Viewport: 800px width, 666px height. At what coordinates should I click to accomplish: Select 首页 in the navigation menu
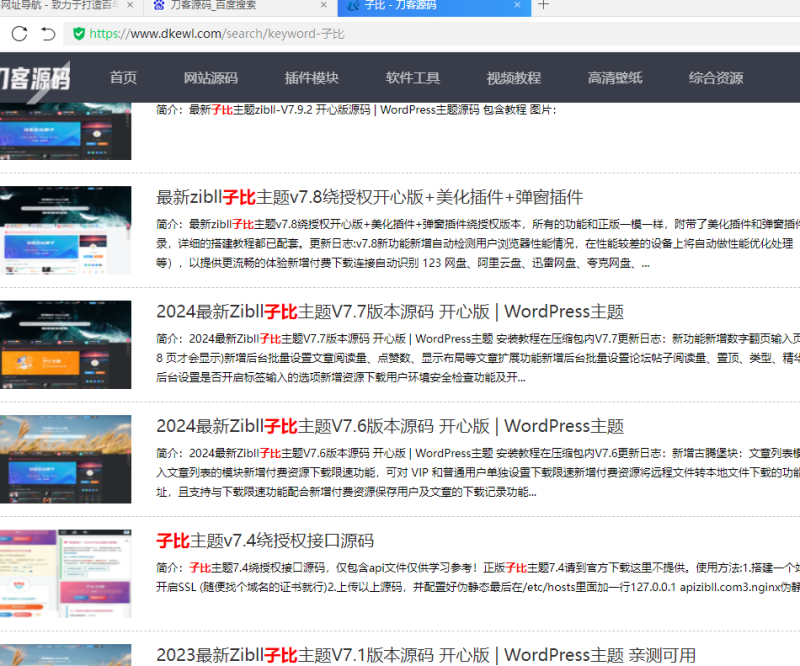click(124, 77)
